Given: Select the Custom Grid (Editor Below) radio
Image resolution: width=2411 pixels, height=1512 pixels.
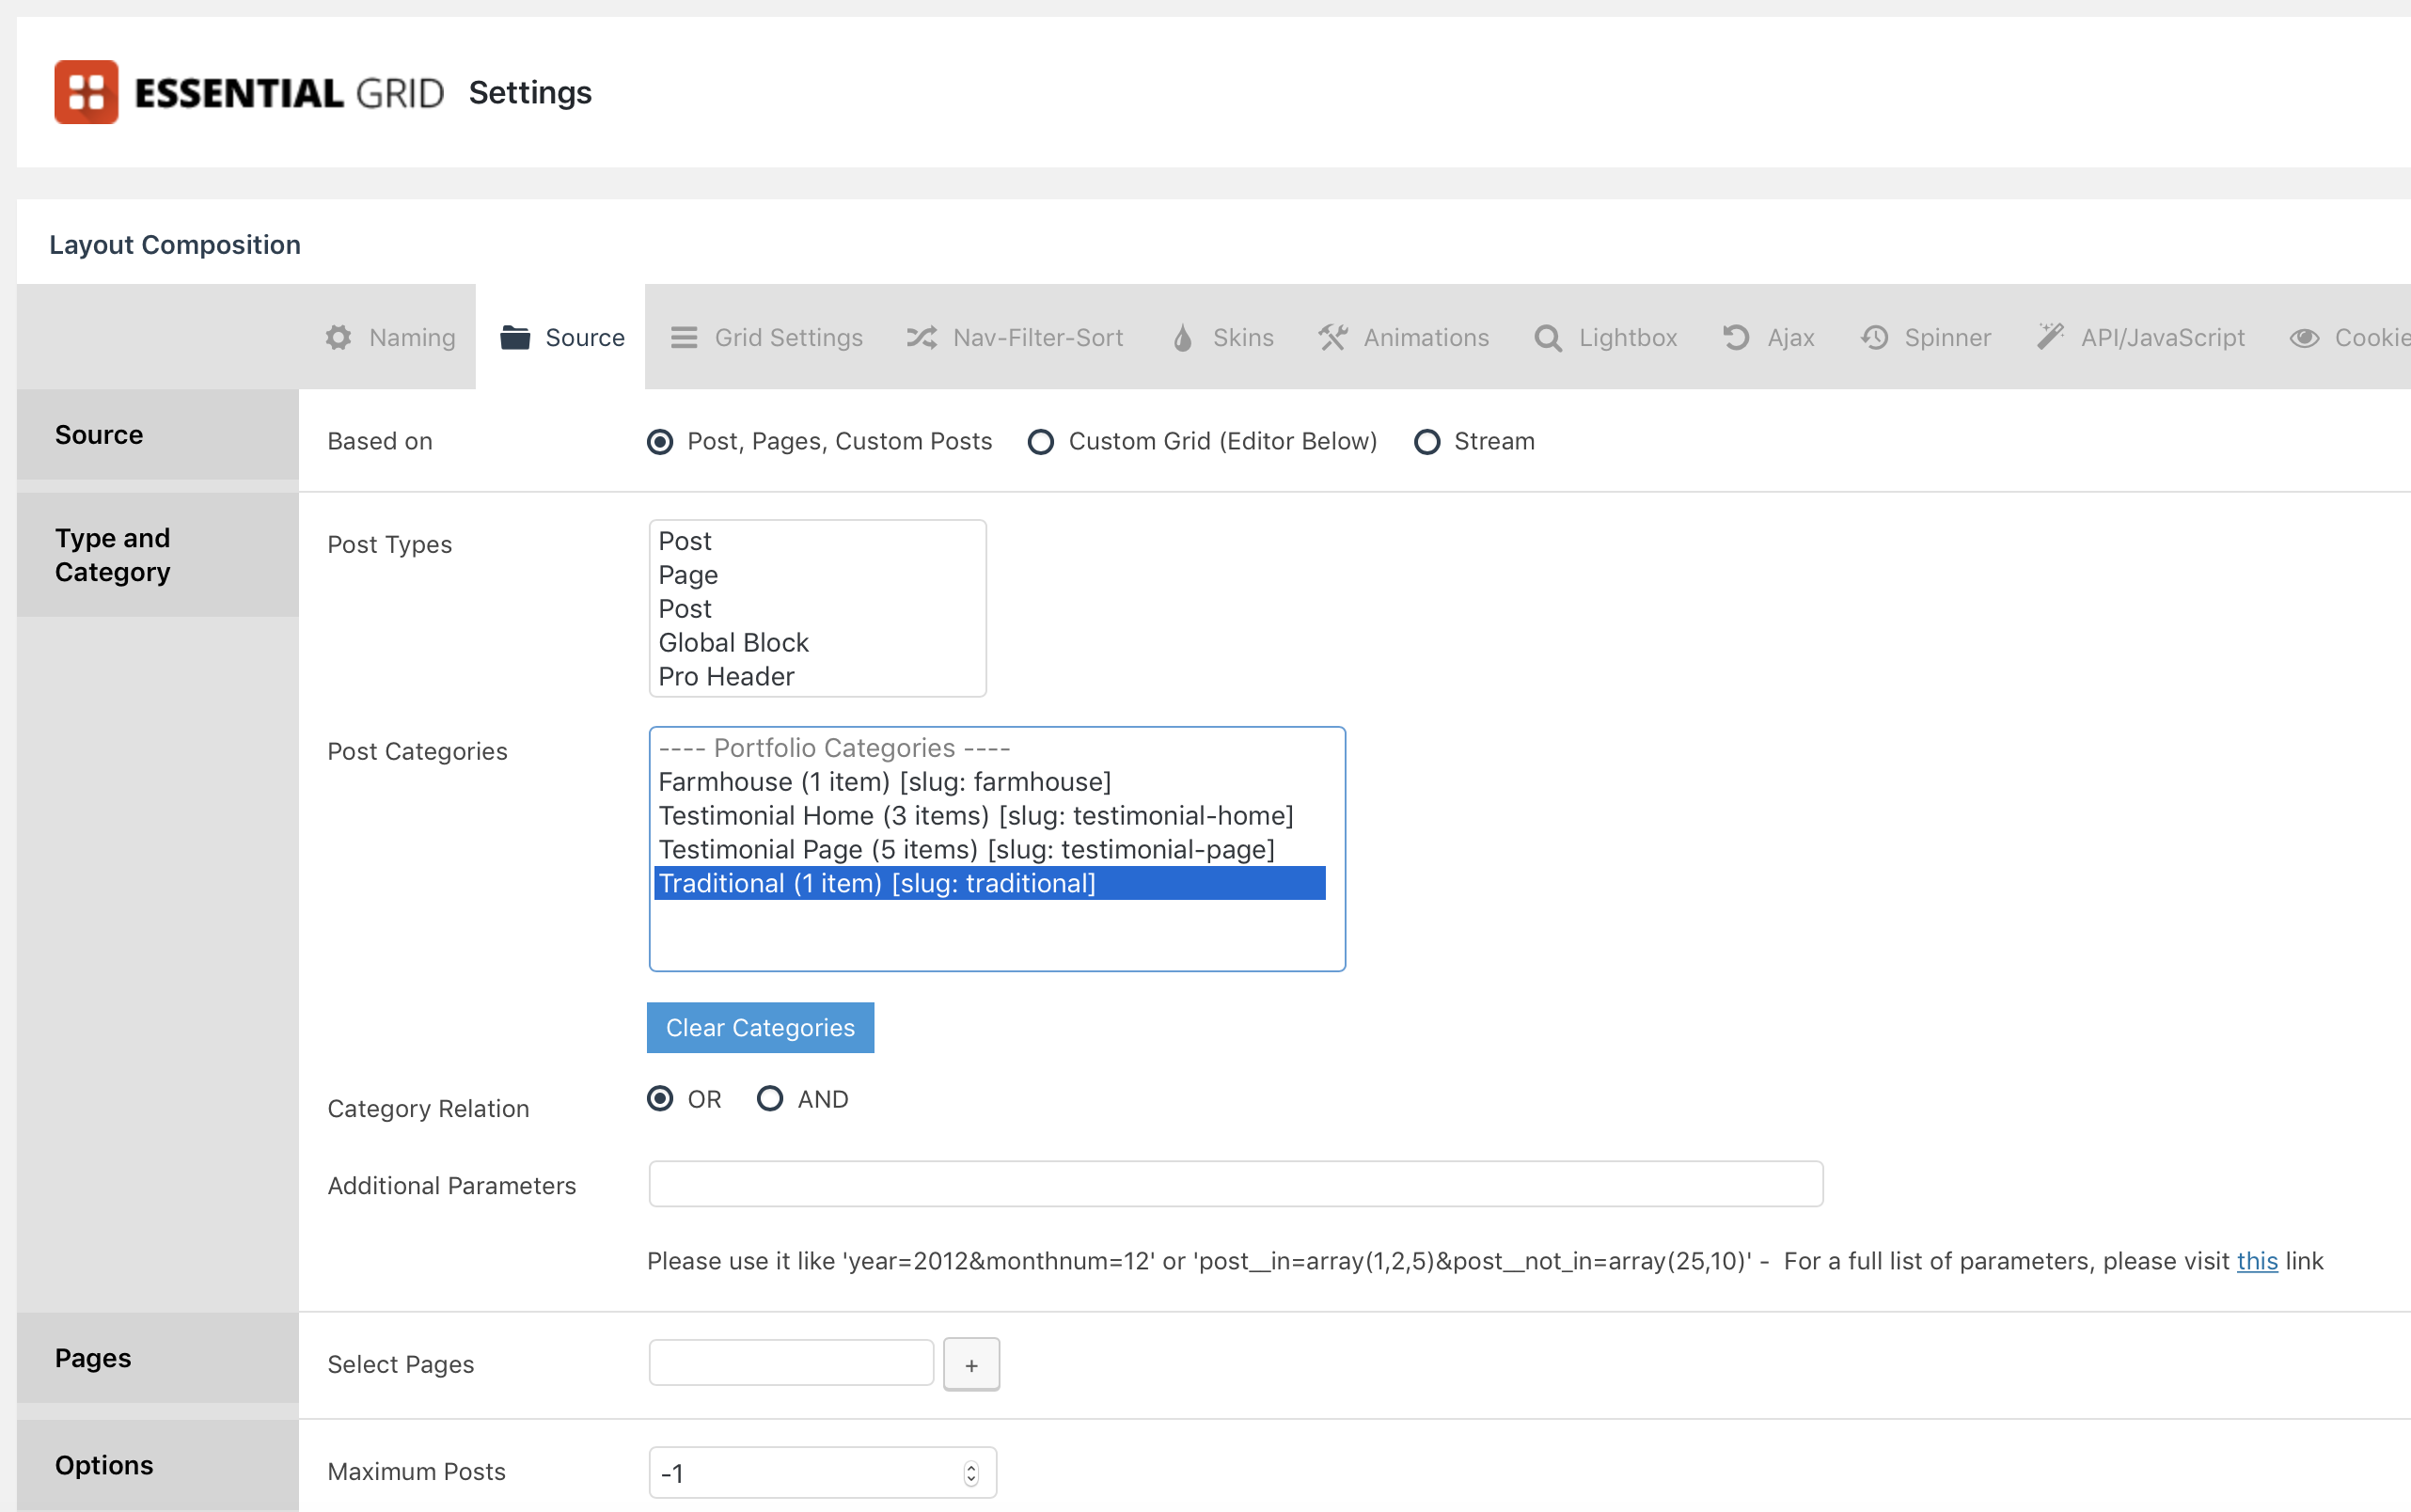Looking at the screenshot, I should [x=1041, y=442].
